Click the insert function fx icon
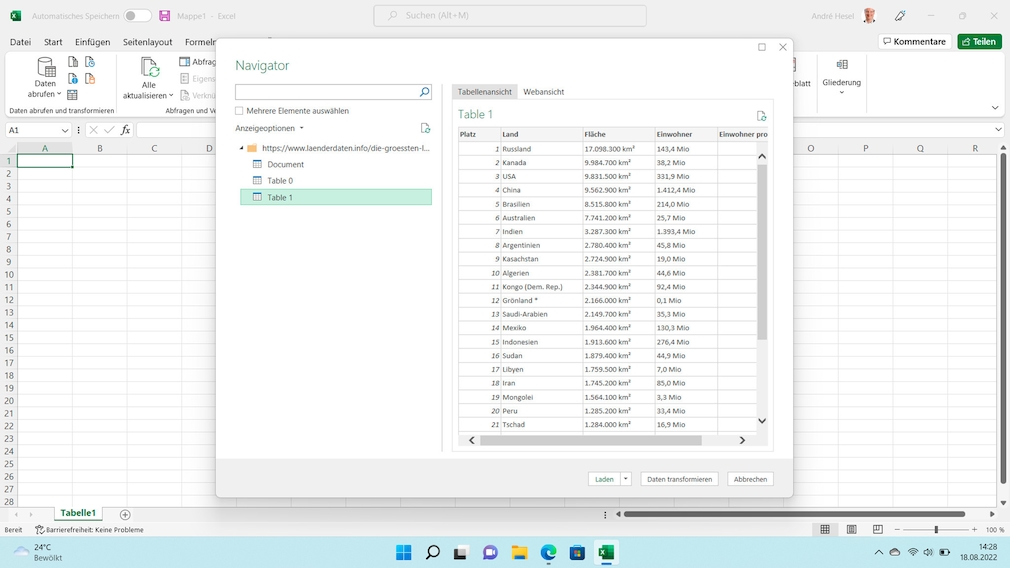 (x=125, y=130)
